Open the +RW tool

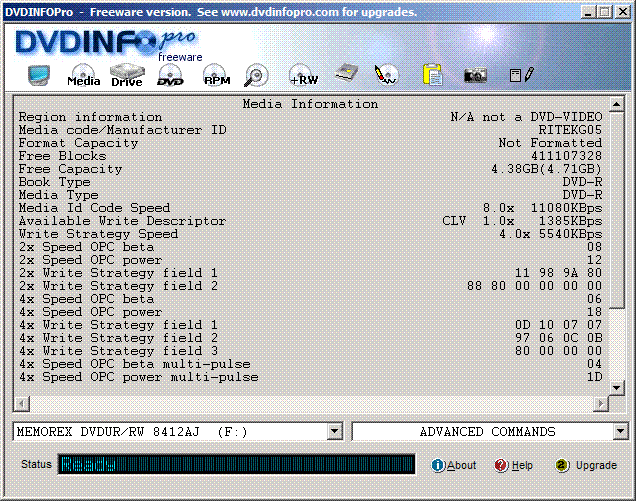point(303,75)
